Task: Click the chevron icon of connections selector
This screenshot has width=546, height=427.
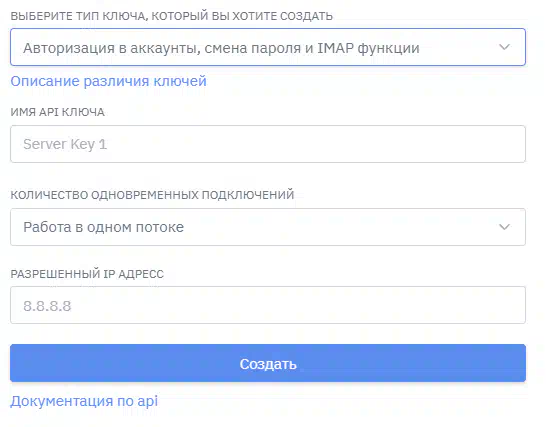Action: (504, 227)
